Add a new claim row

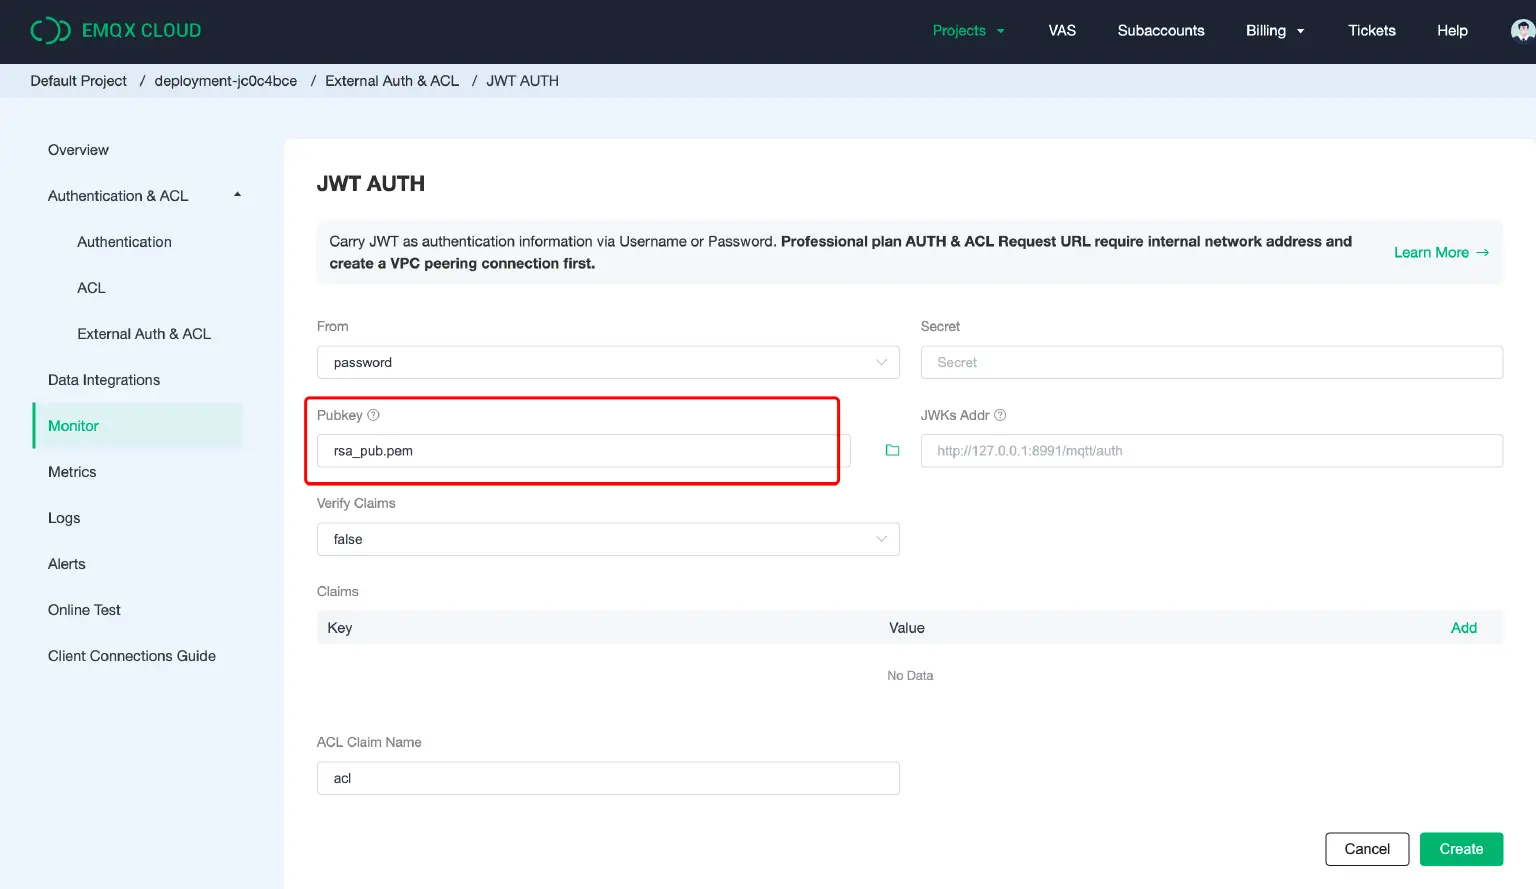coord(1463,628)
